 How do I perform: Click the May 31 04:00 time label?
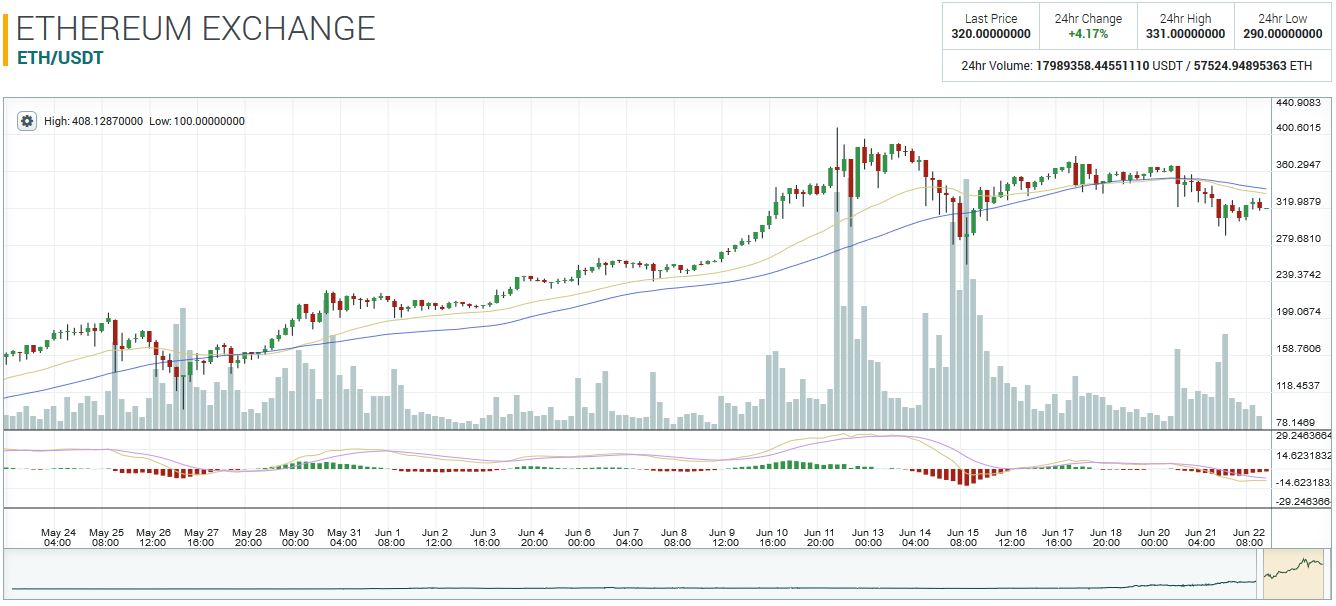point(344,537)
